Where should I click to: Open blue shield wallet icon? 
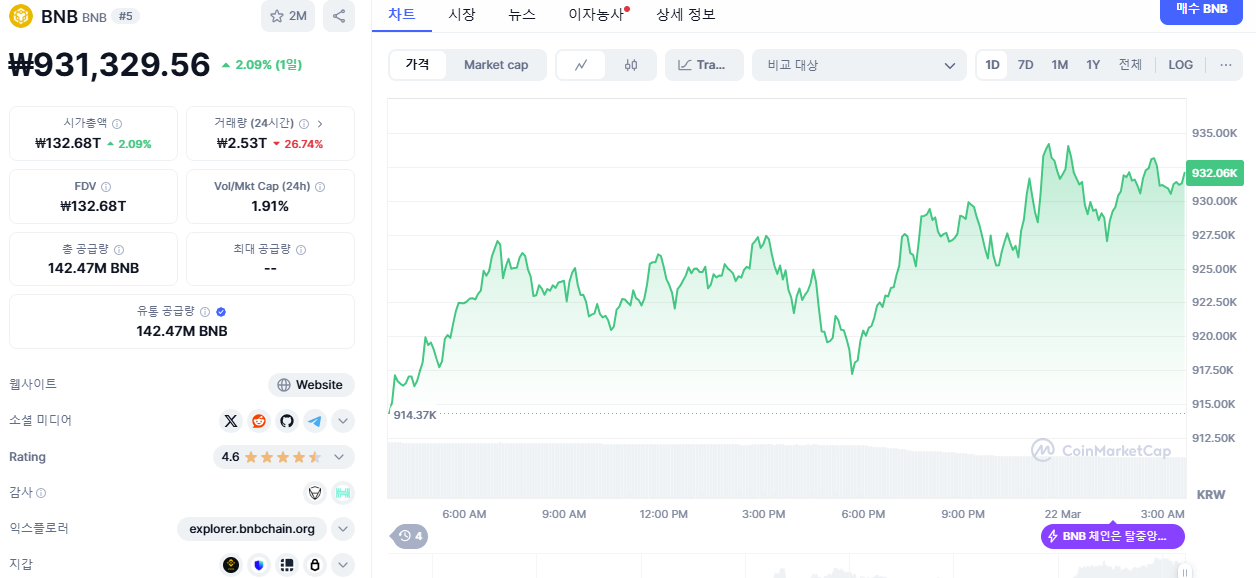click(259, 565)
